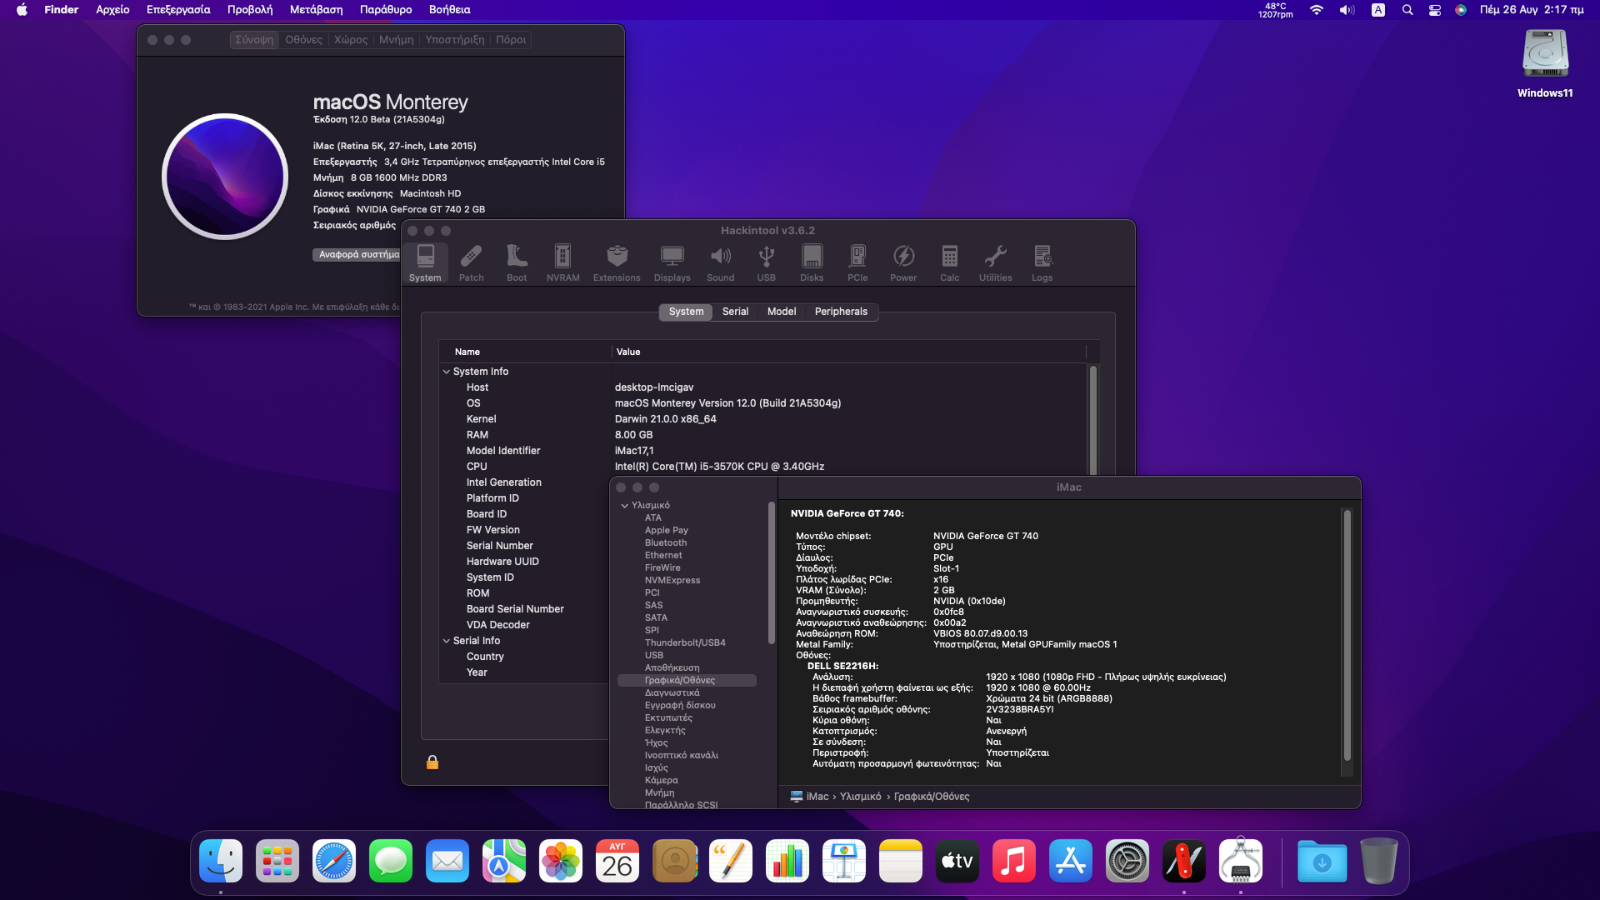Open the Βοήθεια menu in menu bar
This screenshot has width=1600, height=900.
[x=450, y=10]
